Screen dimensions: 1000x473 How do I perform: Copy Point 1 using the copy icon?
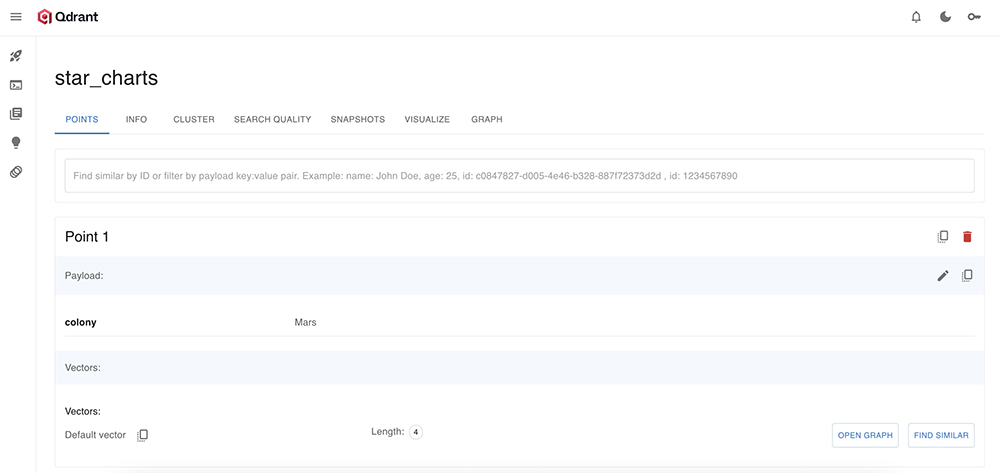pos(943,236)
